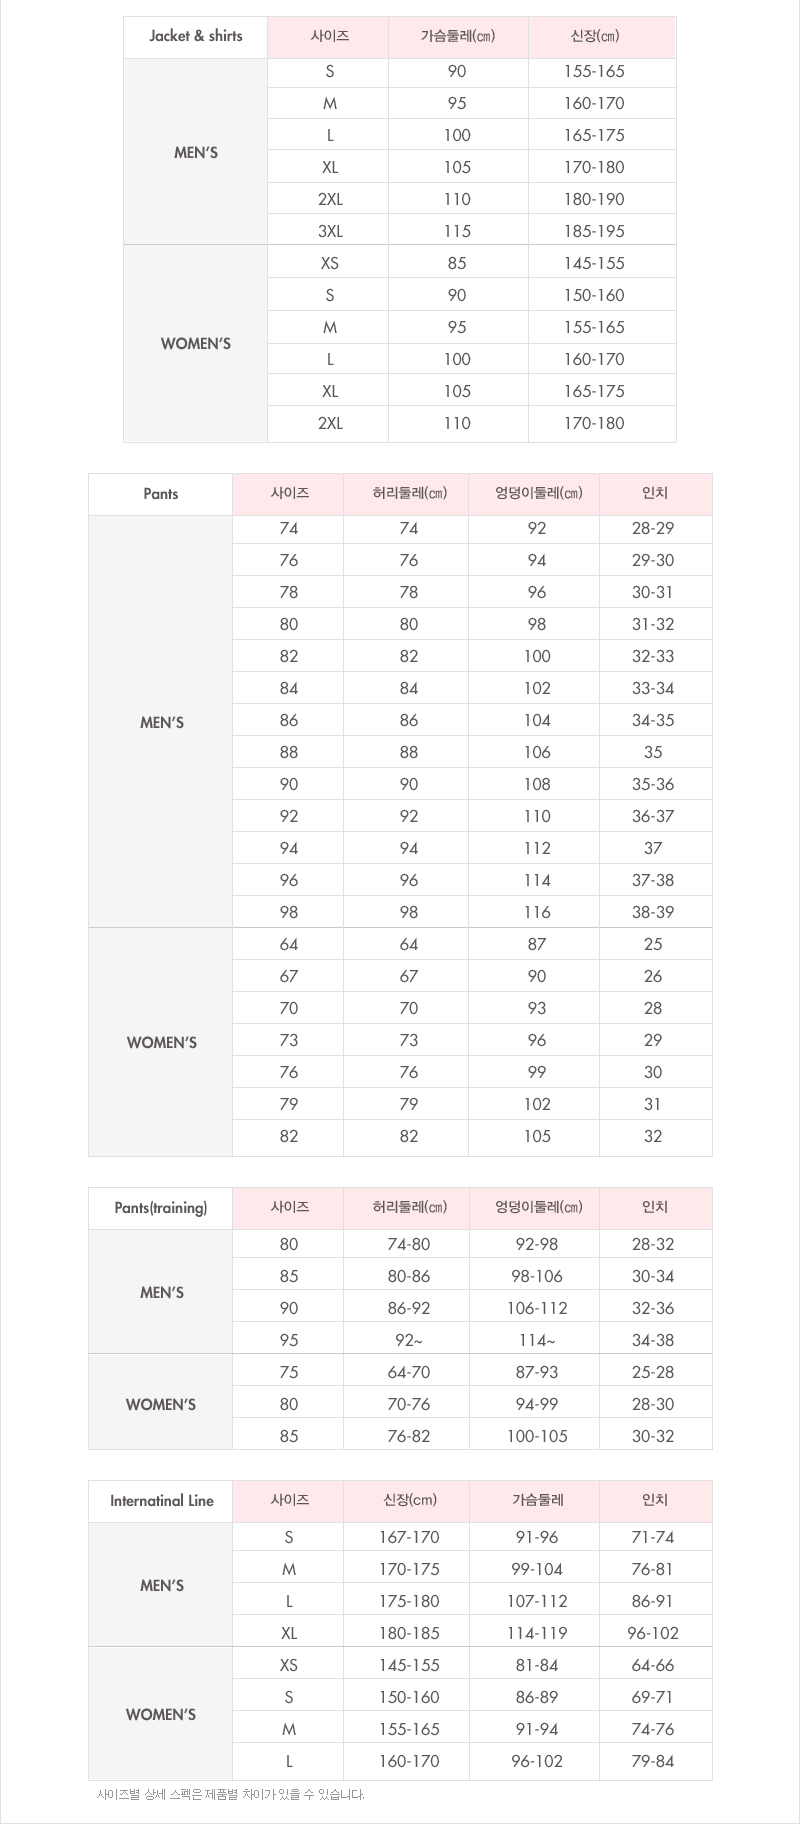800x1835 pixels.
Task: Select the 114~ hip cell in training pants
Action: pyautogui.click(x=537, y=1340)
